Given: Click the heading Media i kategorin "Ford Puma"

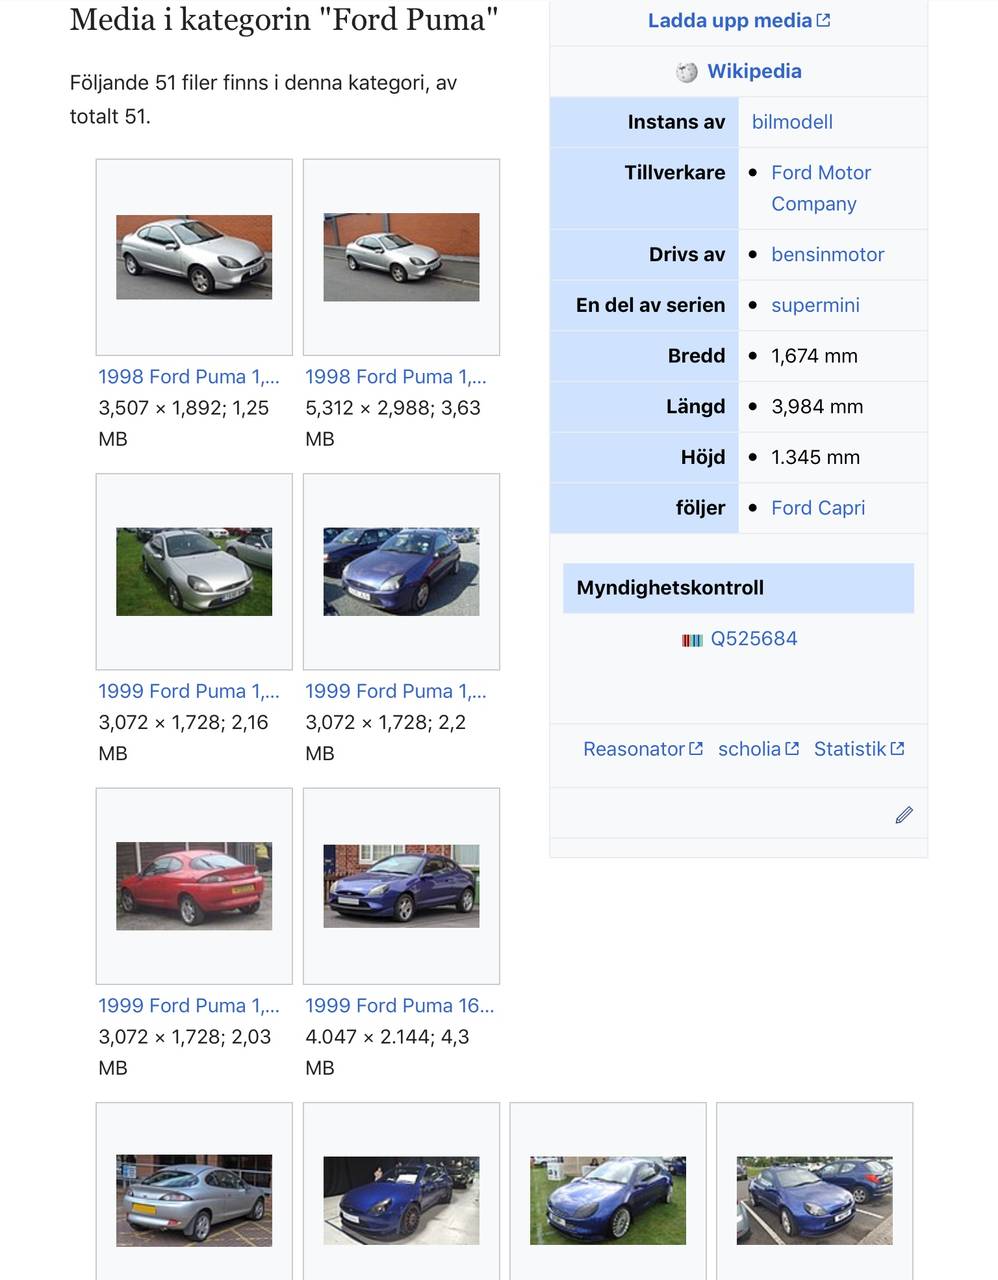Looking at the screenshot, I should [284, 19].
